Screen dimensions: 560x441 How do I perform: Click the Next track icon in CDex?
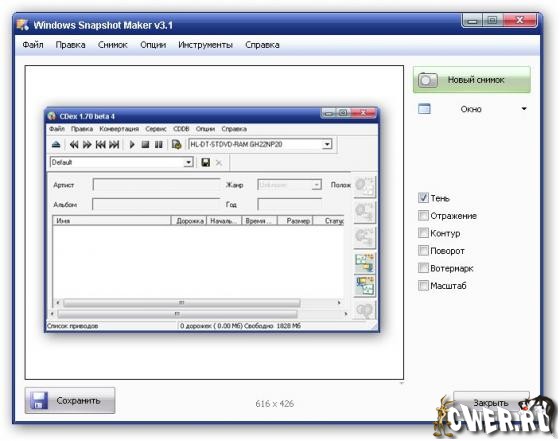point(114,144)
